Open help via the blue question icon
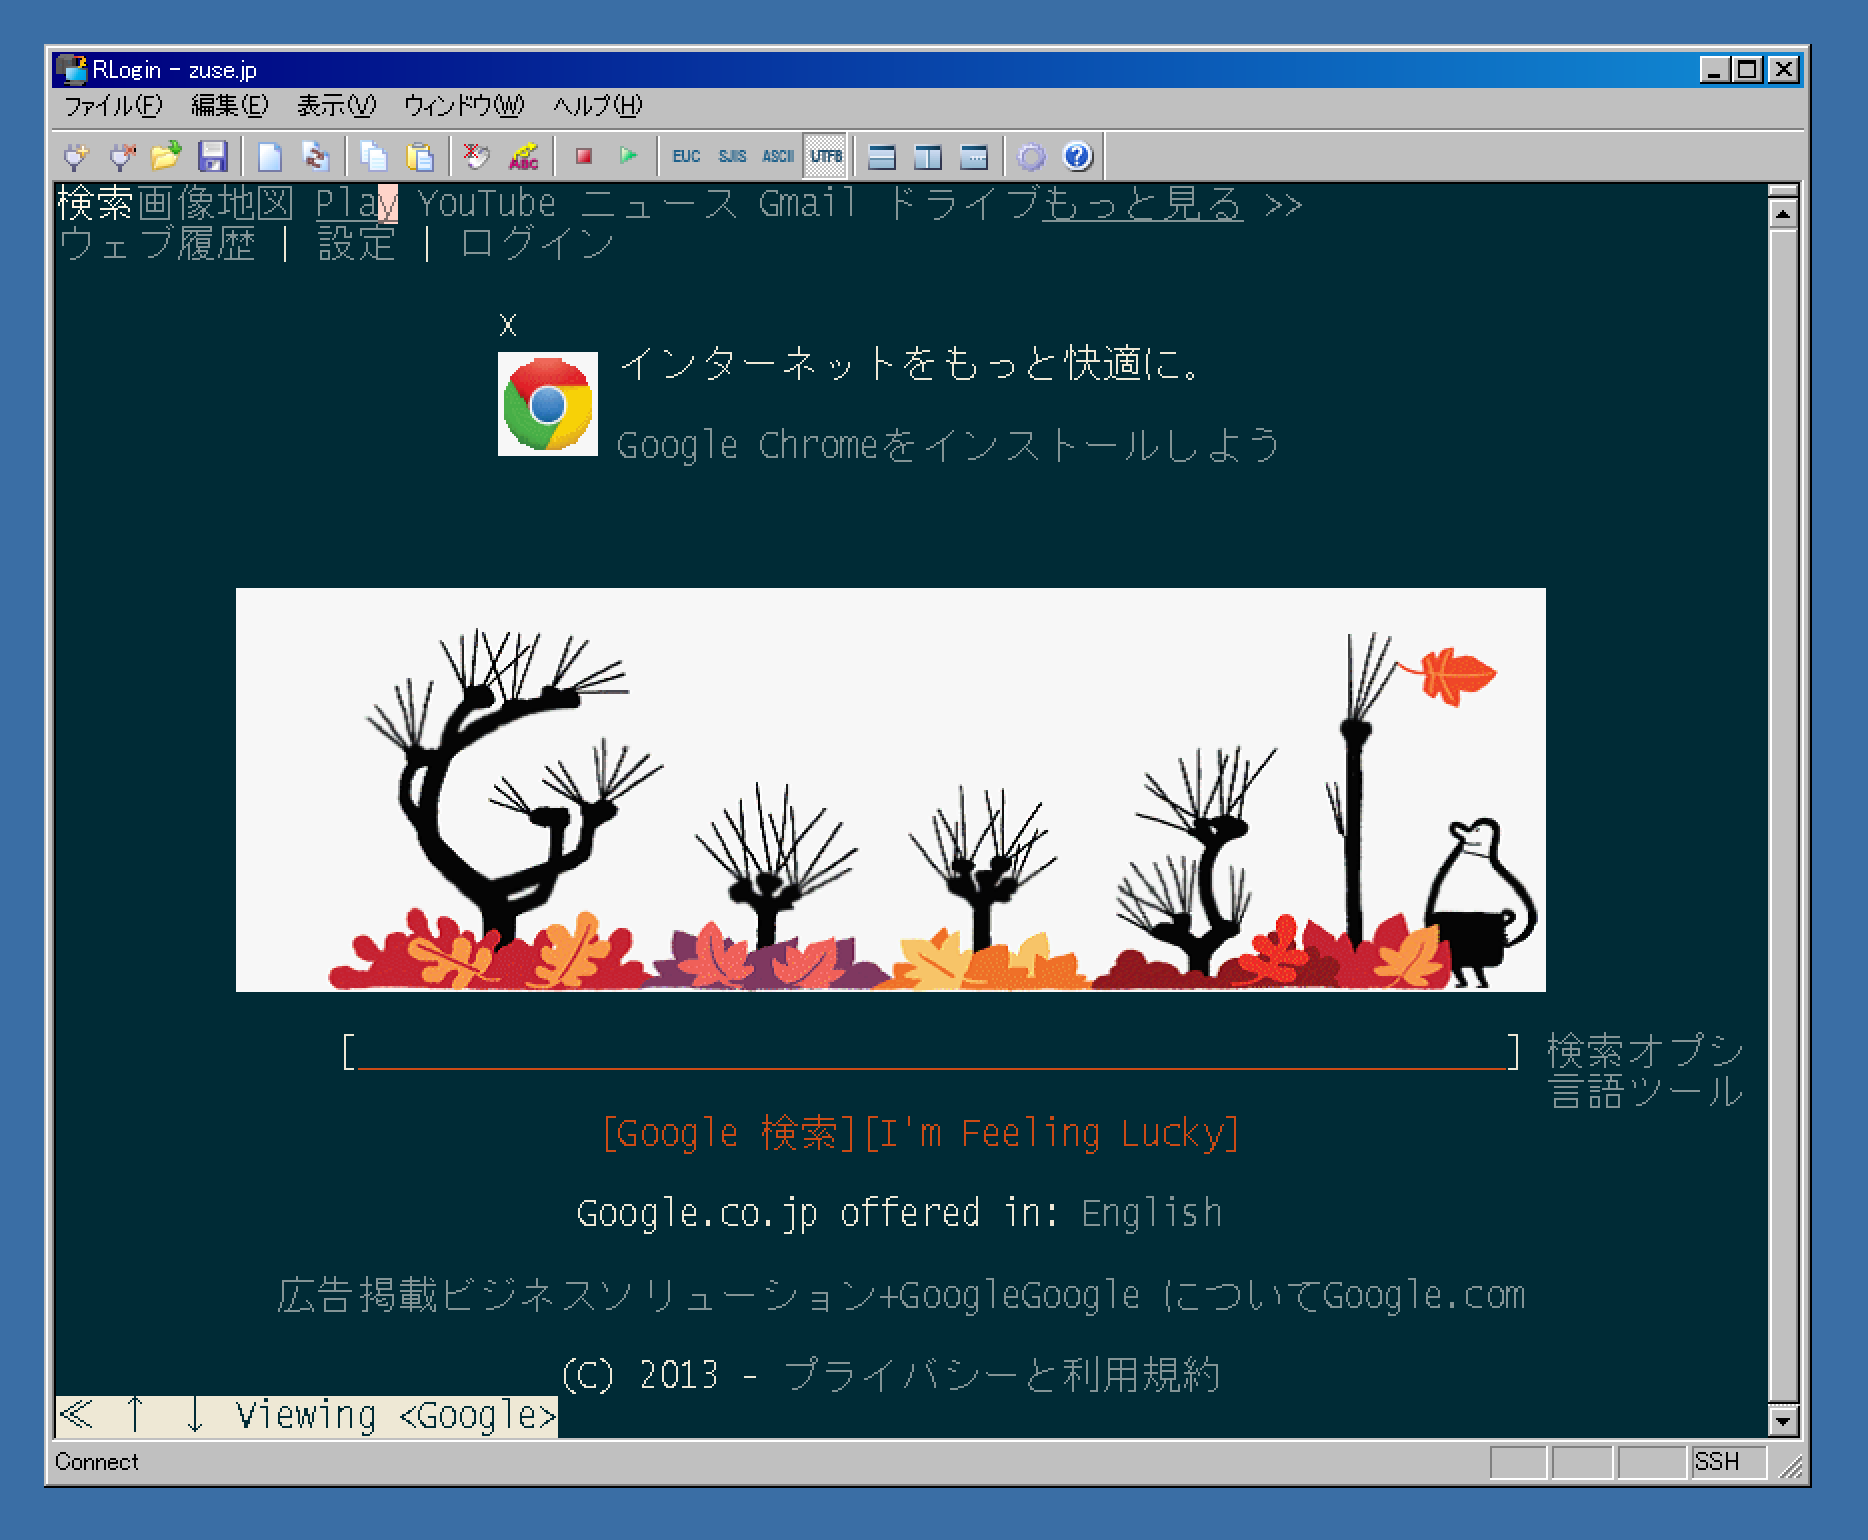Viewport: 1868px width, 1540px height. pyautogui.click(x=1077, y=156)
